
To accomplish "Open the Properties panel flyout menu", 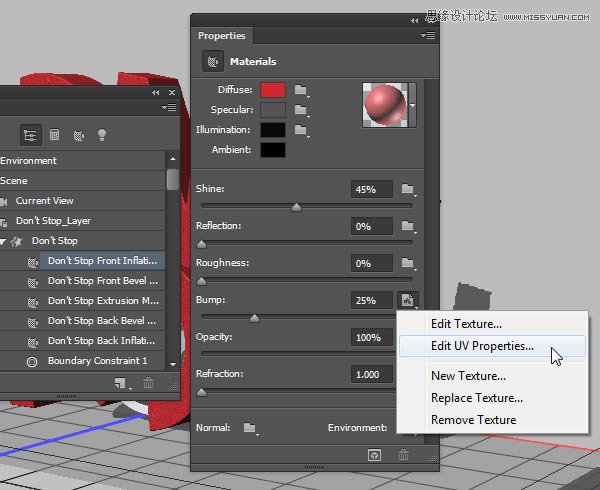I will 428,36.
